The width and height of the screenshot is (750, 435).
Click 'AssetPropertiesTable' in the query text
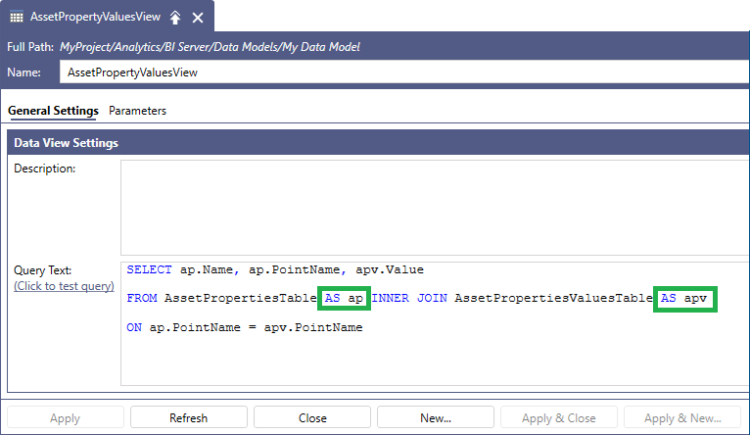click(x=241, y=298)
